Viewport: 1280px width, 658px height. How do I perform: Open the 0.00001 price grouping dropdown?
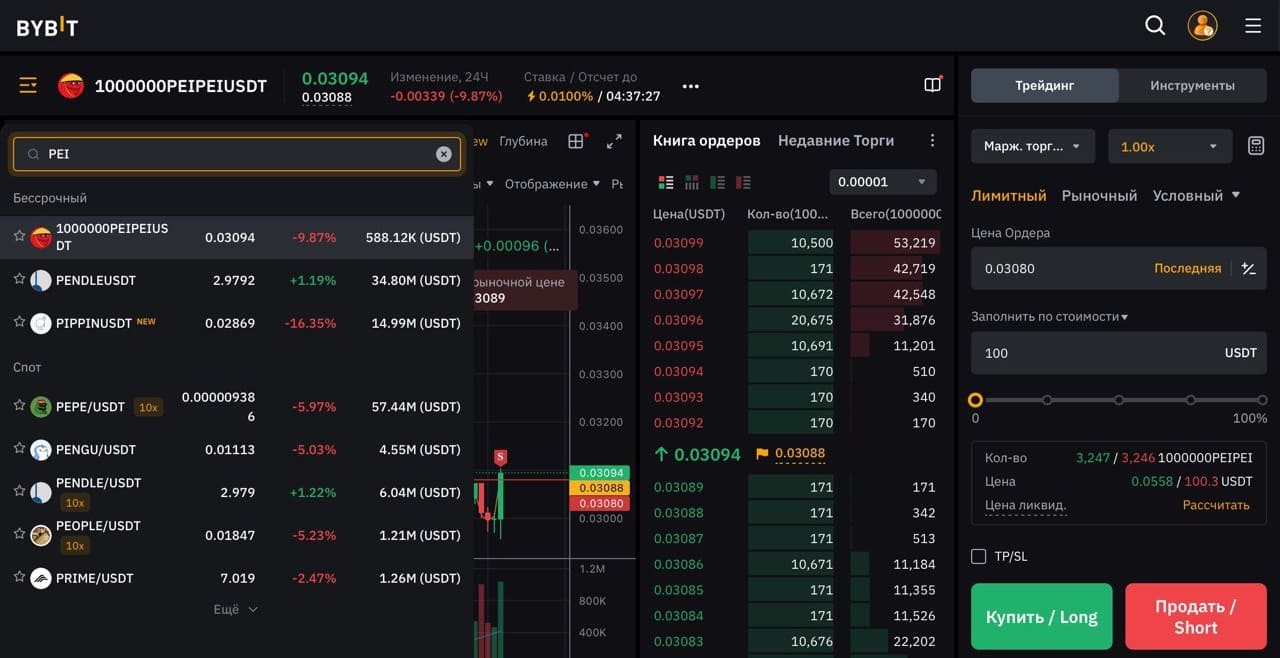(883, 182)
